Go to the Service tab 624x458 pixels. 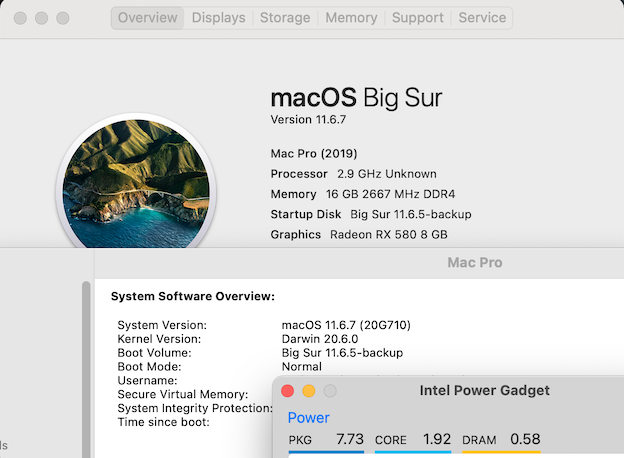coord(482,18)
